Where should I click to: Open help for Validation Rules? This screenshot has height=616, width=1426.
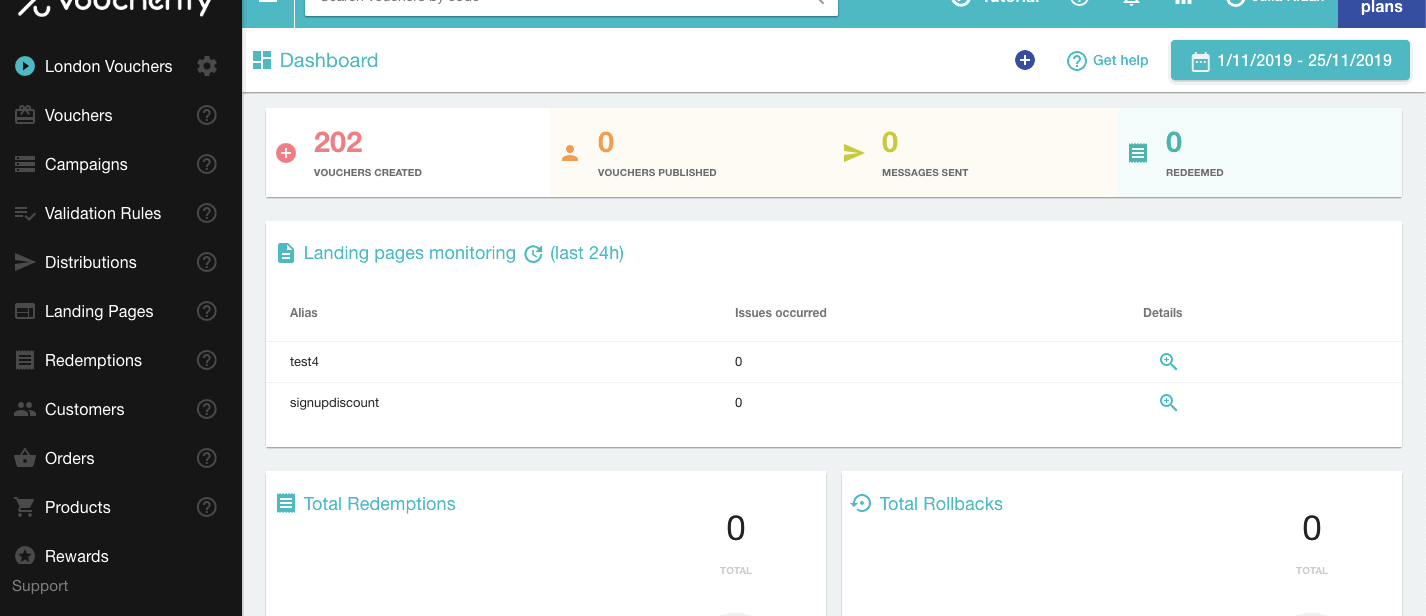coord(207,213)
